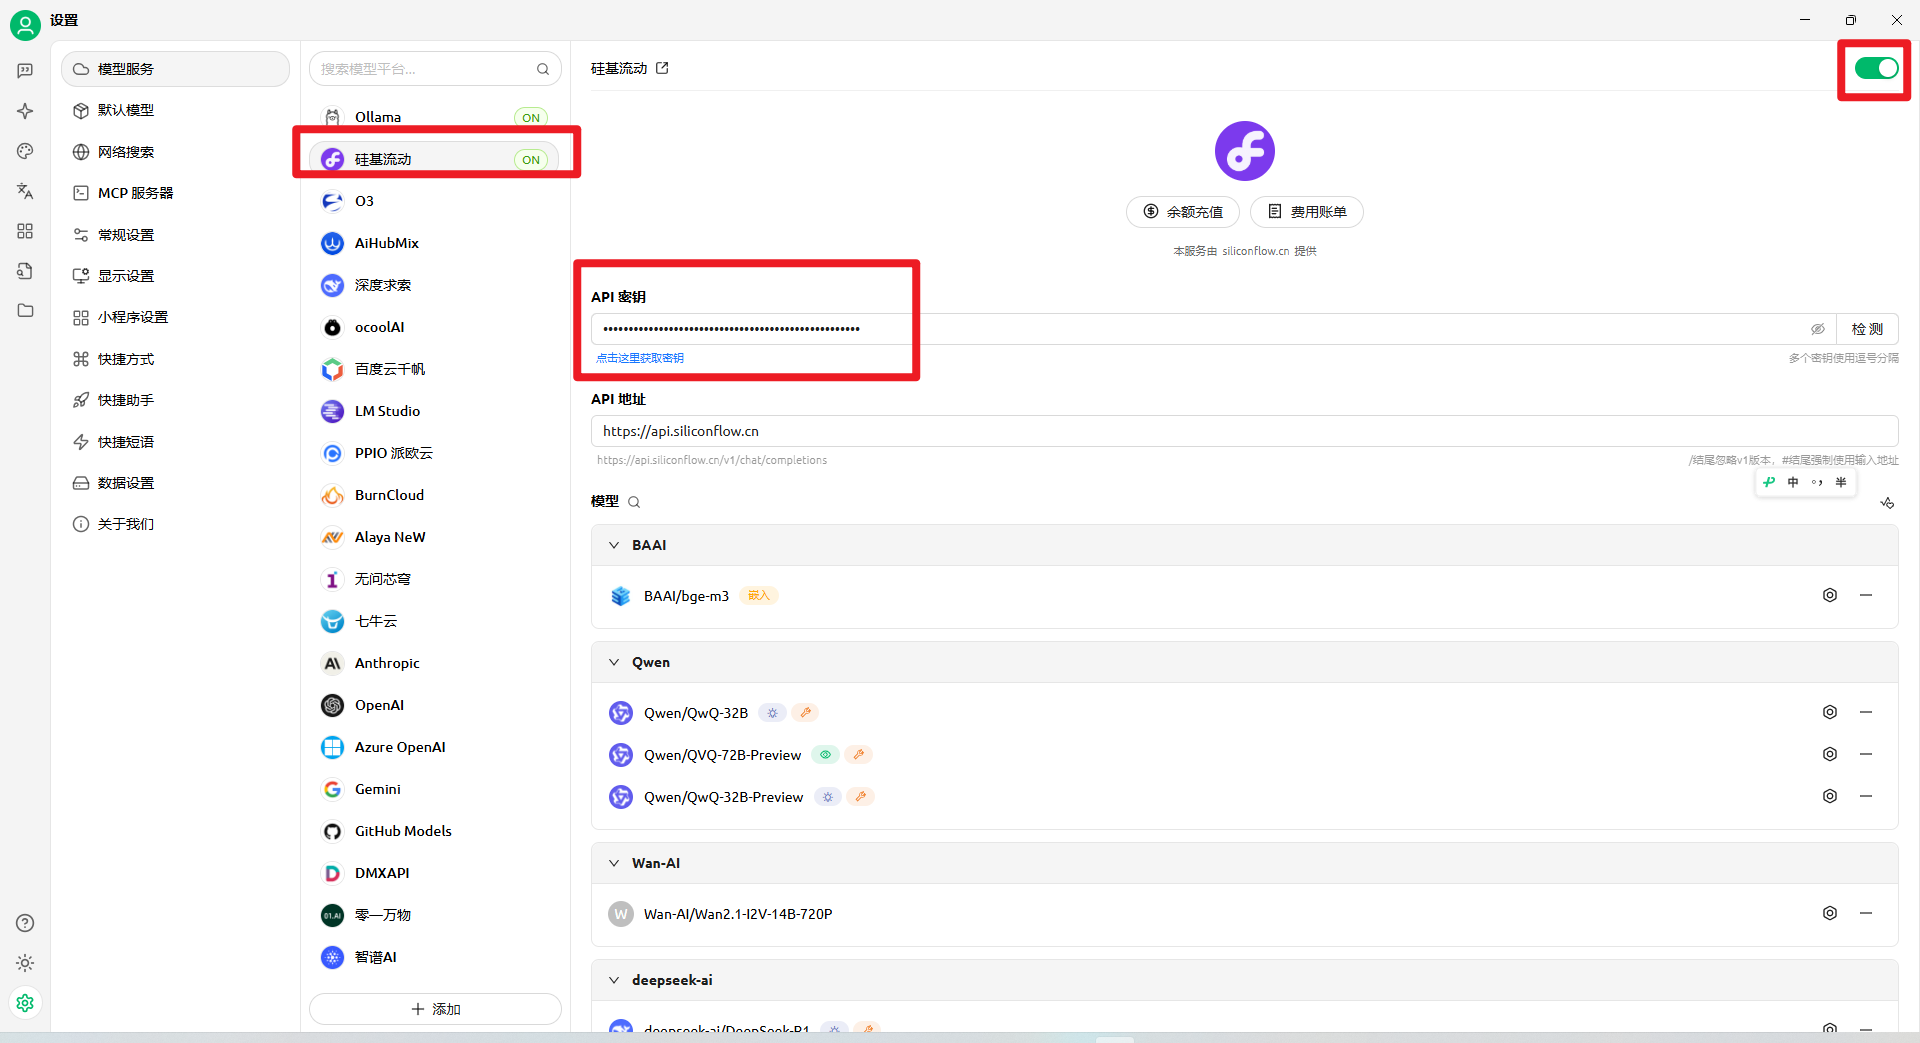Toggle the 硅基流动 provider enable switch
The width and height of the screenshot is (1920, 1043).
[x=1876, y=68]
